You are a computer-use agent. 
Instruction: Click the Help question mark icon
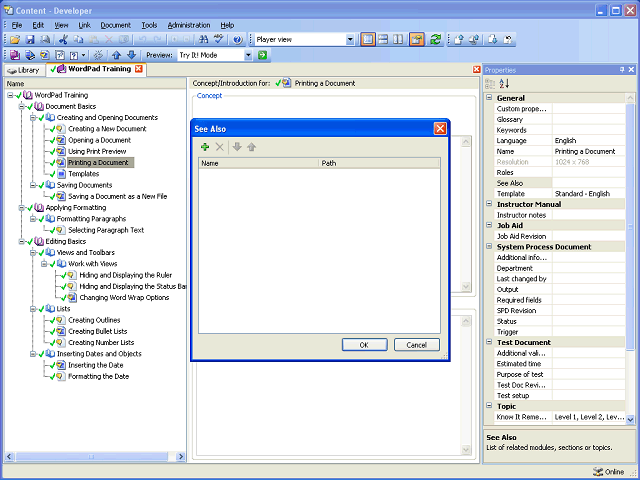pyautogui.click(x=238, y=40)
